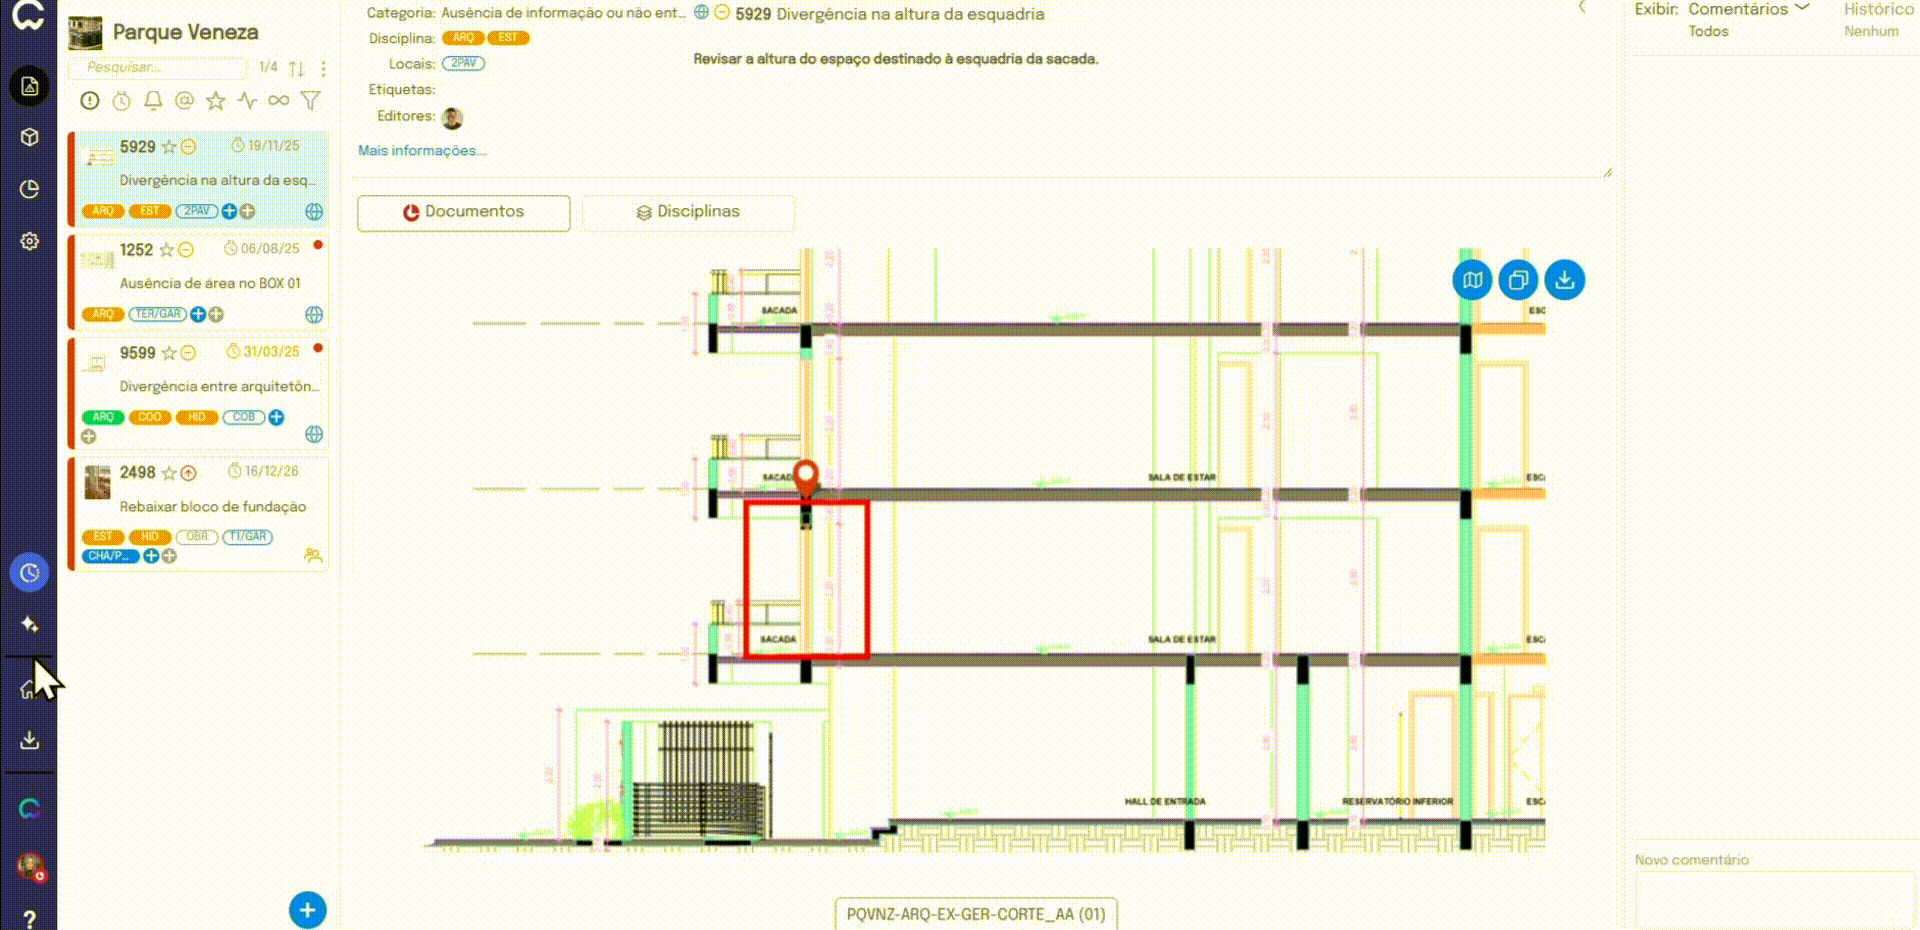Click the red location pin on the drawing
Viewport: 1920px width, 930px height.
[805, 477]
